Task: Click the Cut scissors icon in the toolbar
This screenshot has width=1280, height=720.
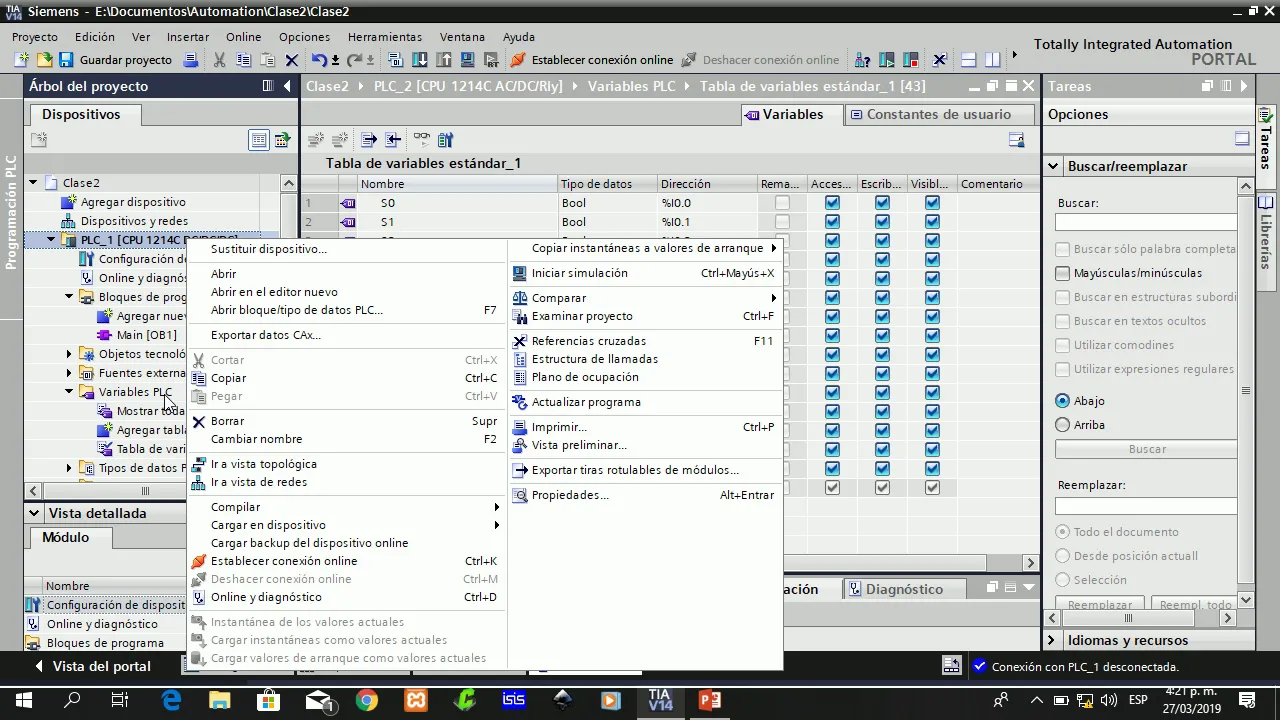Action: [x=219, y=60]
